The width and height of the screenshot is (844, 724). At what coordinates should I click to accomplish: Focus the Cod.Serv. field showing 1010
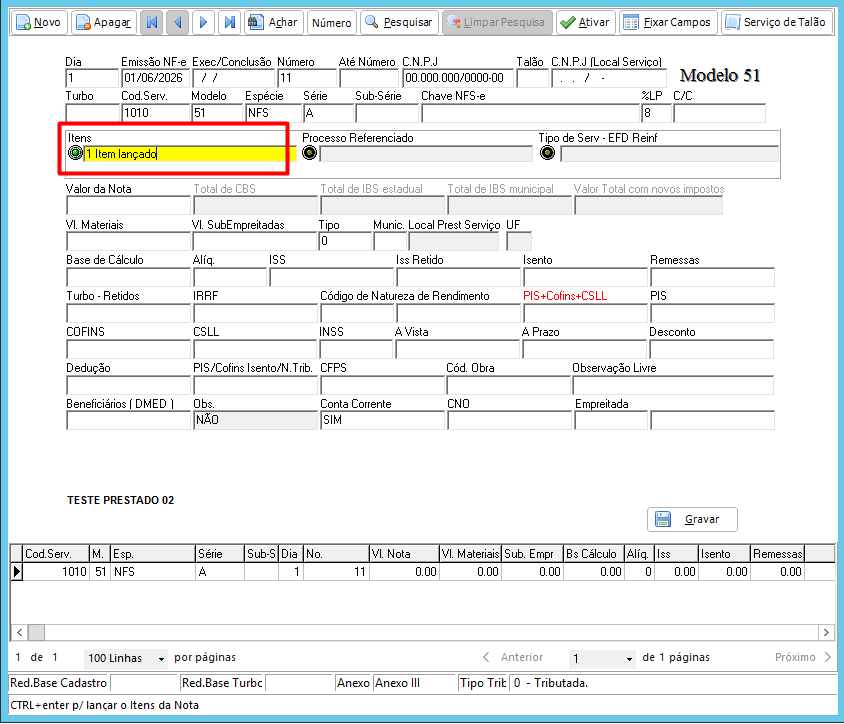(x=155, y=113)
